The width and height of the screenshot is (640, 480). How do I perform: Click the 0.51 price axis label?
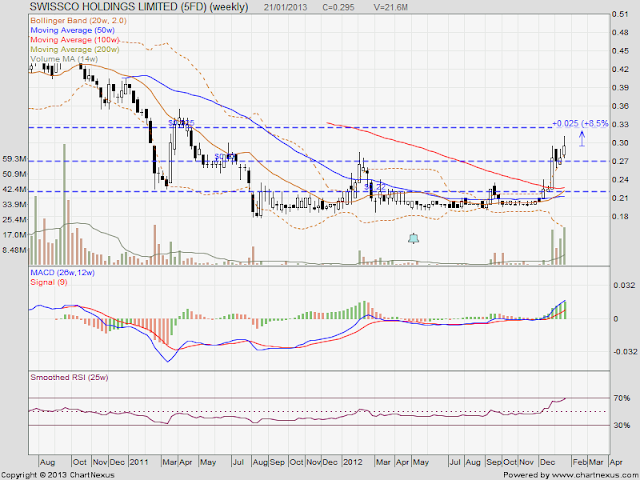[620, 14]
